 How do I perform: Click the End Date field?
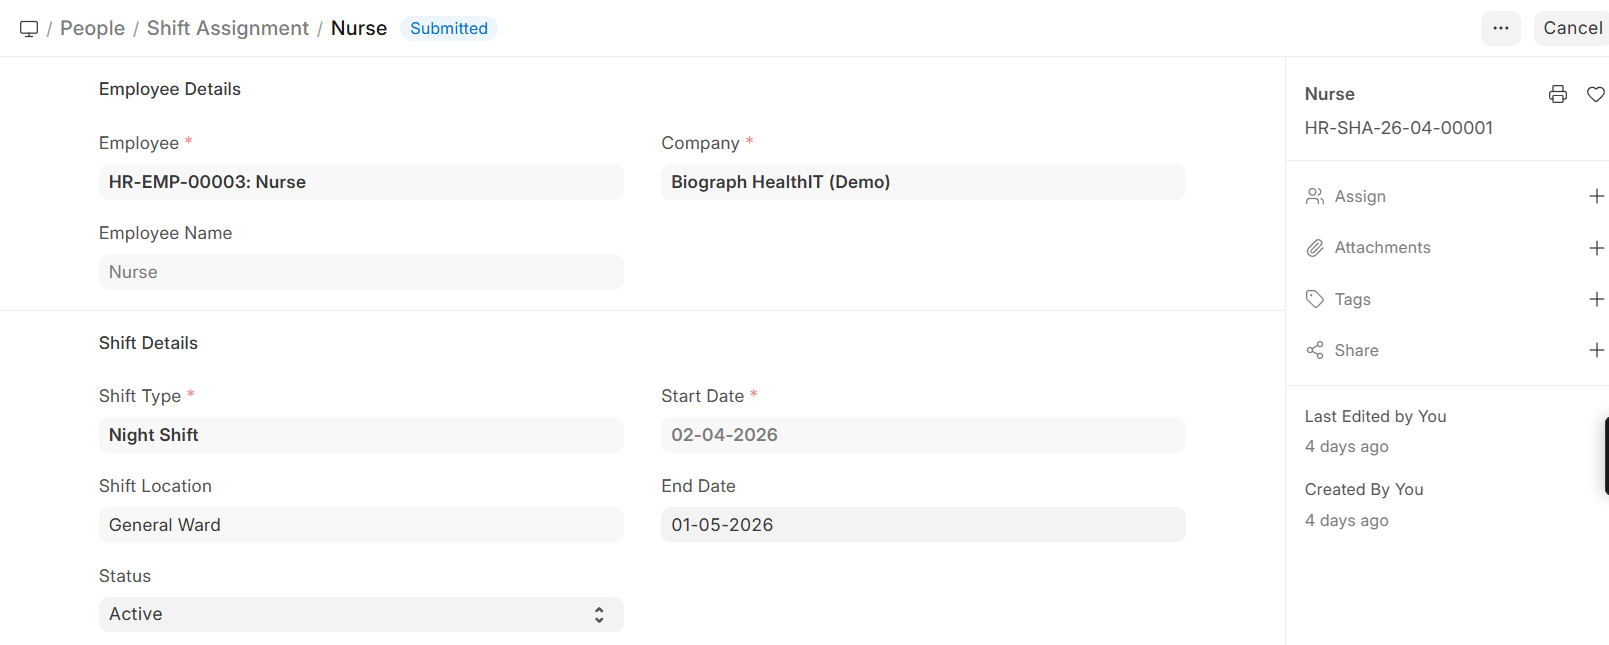click(x=922, y=525)
